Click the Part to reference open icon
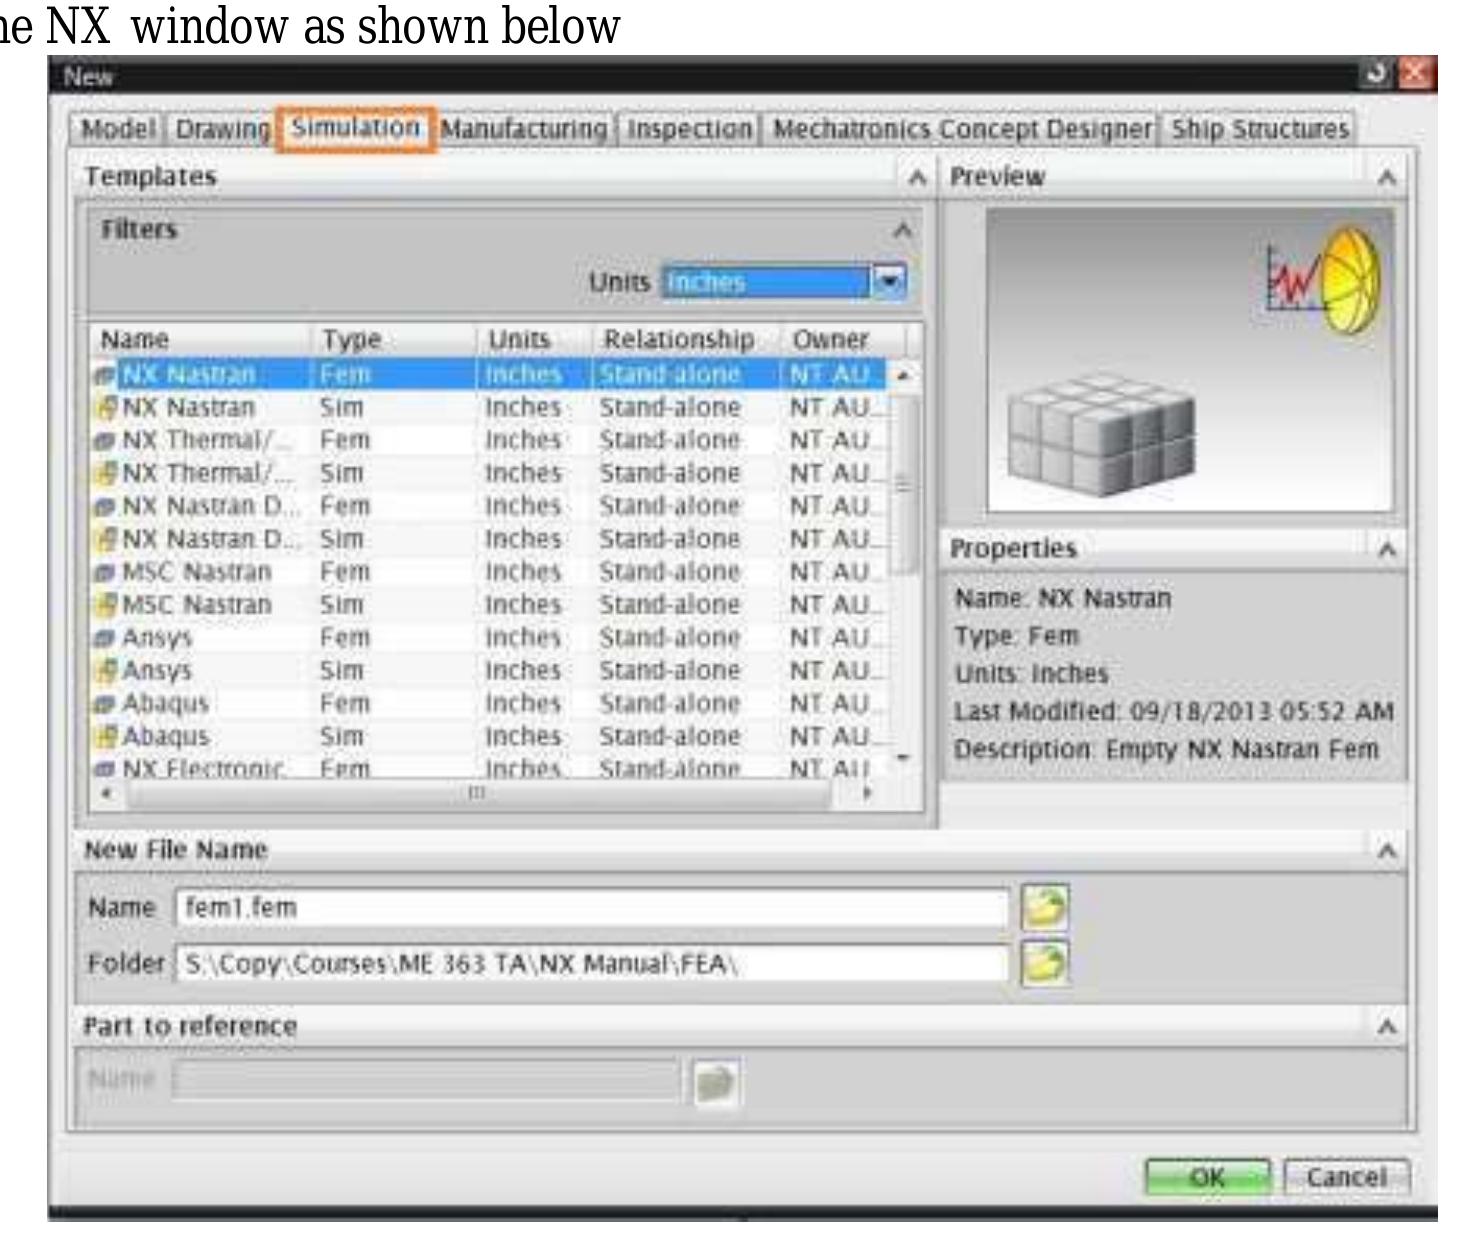The width and height of the screenshot is (1458, 1233). click(x=716, y=1083)
